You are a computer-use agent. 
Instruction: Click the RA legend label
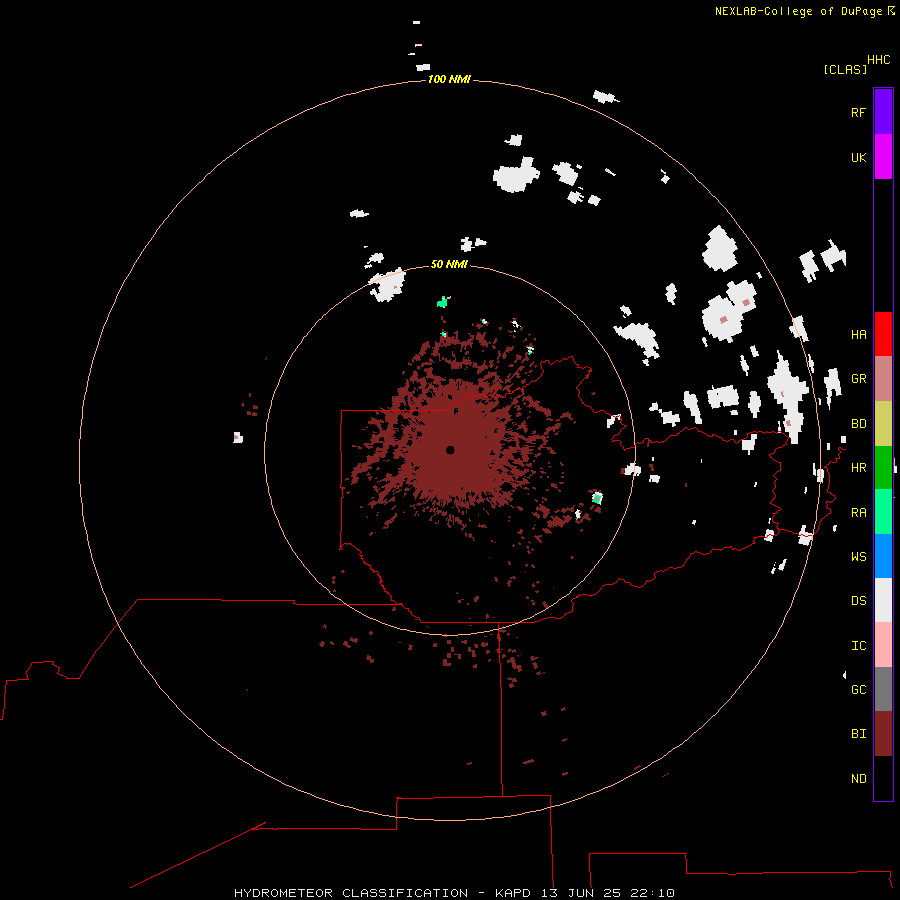(x=858, y=513)
